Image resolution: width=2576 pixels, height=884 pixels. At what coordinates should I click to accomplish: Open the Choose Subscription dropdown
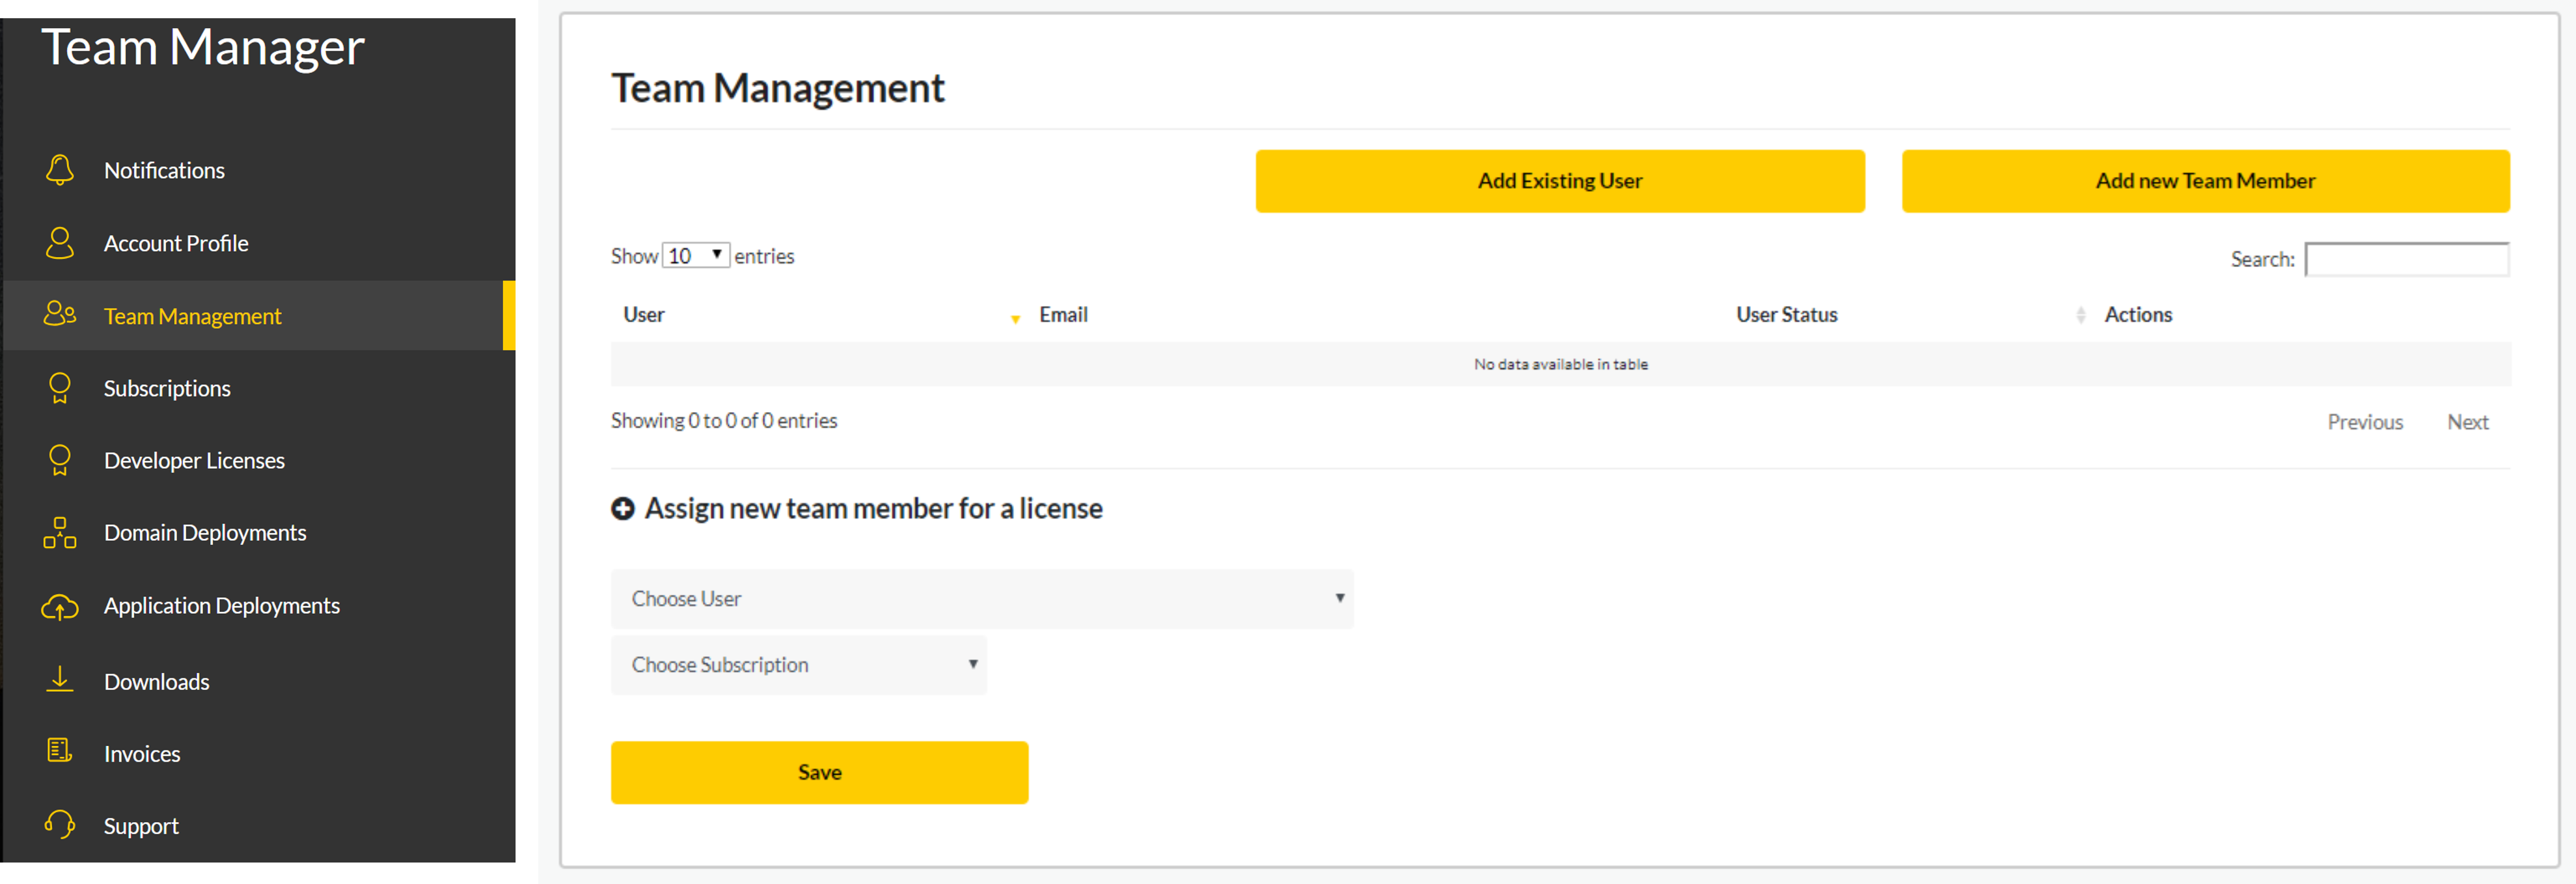[x=798, y=665]
